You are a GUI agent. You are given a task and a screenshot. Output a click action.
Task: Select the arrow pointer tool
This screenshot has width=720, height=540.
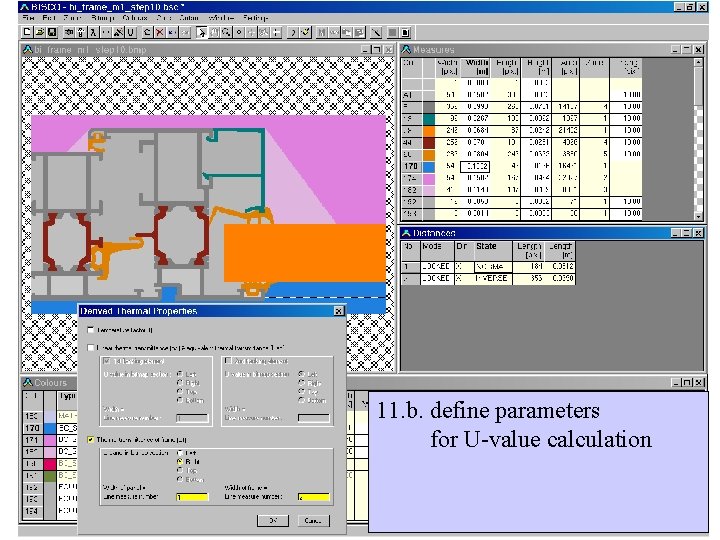[x=202, y=32]
